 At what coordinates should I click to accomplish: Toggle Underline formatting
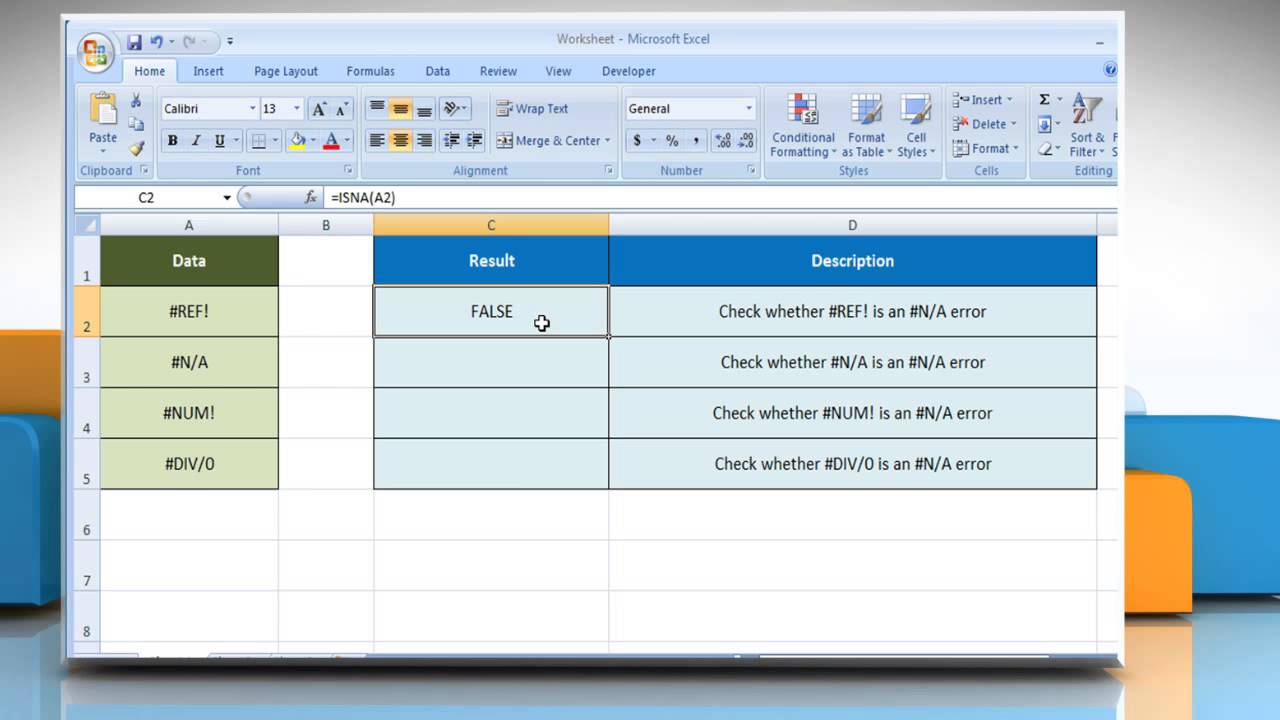pos(220,141)
